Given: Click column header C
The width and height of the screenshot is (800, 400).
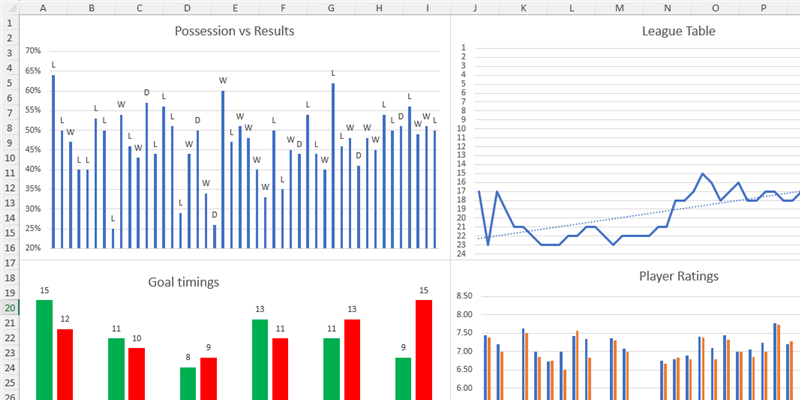Looking at the screenshot, I should coord(139,8).
